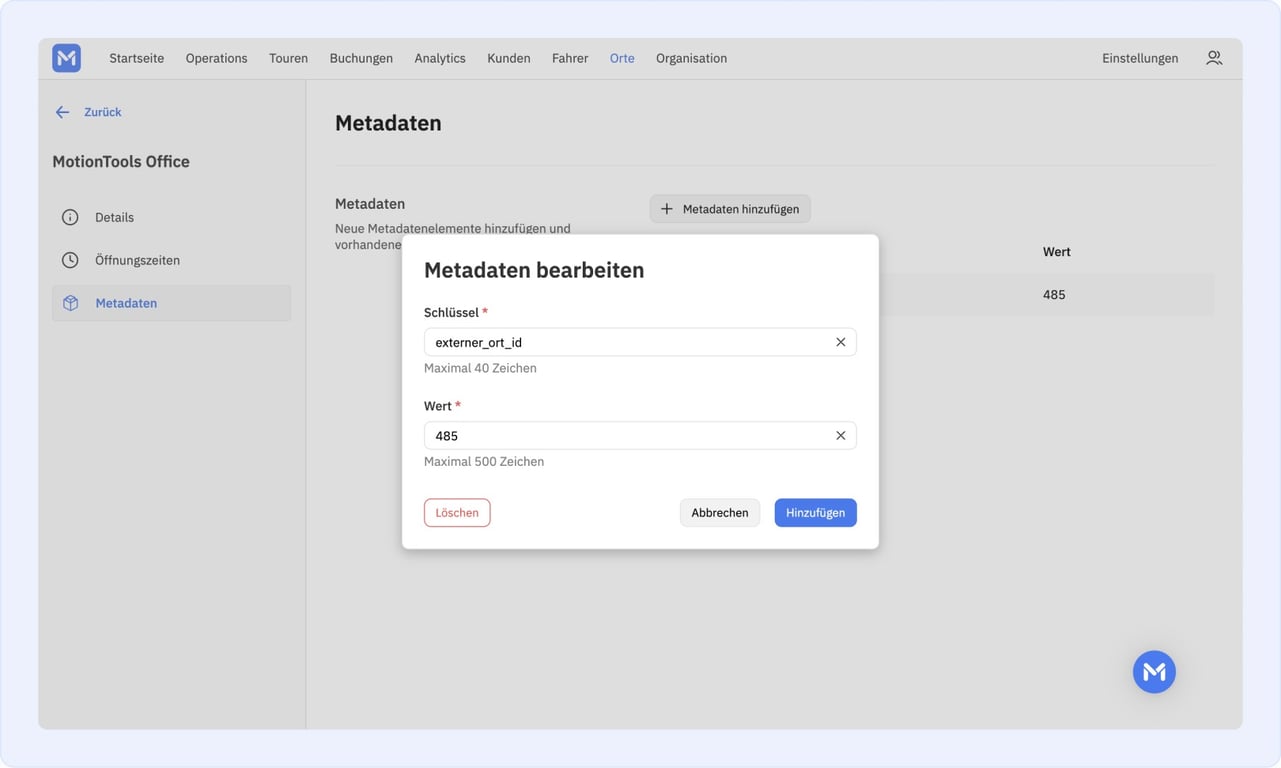Screen dimensions: 1281x768
Task: Click the Metadaten bearbeiten dialog title
Action: tap(534, 270)
